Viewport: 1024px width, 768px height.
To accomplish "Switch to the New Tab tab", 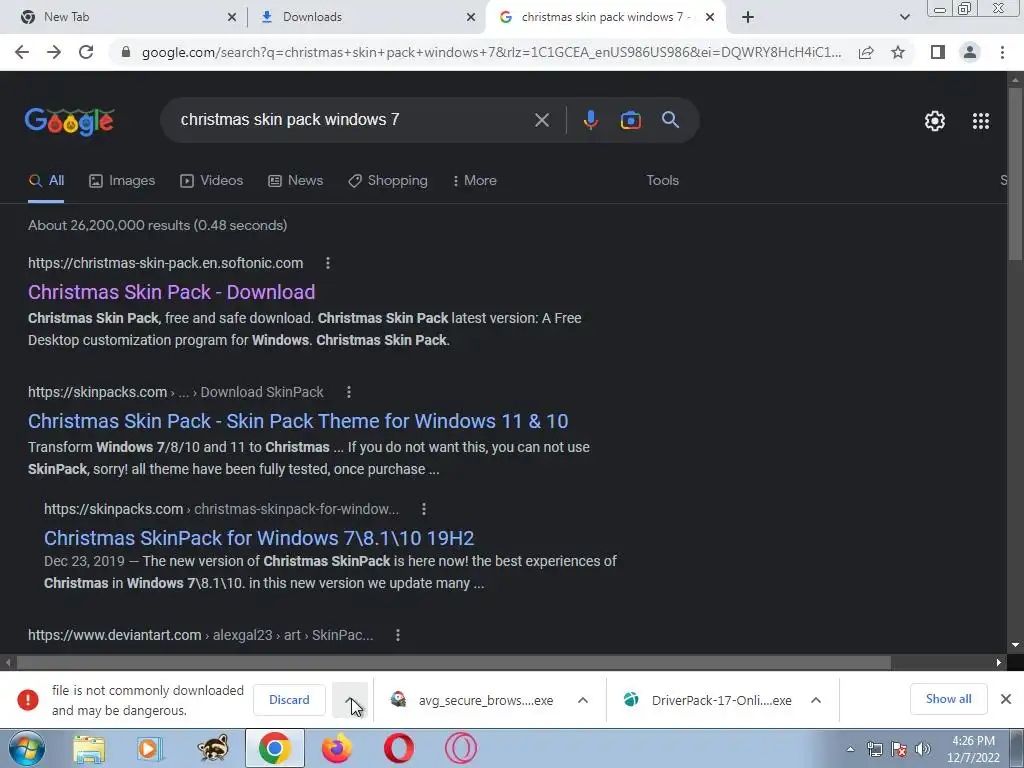I will pos(124,17).
